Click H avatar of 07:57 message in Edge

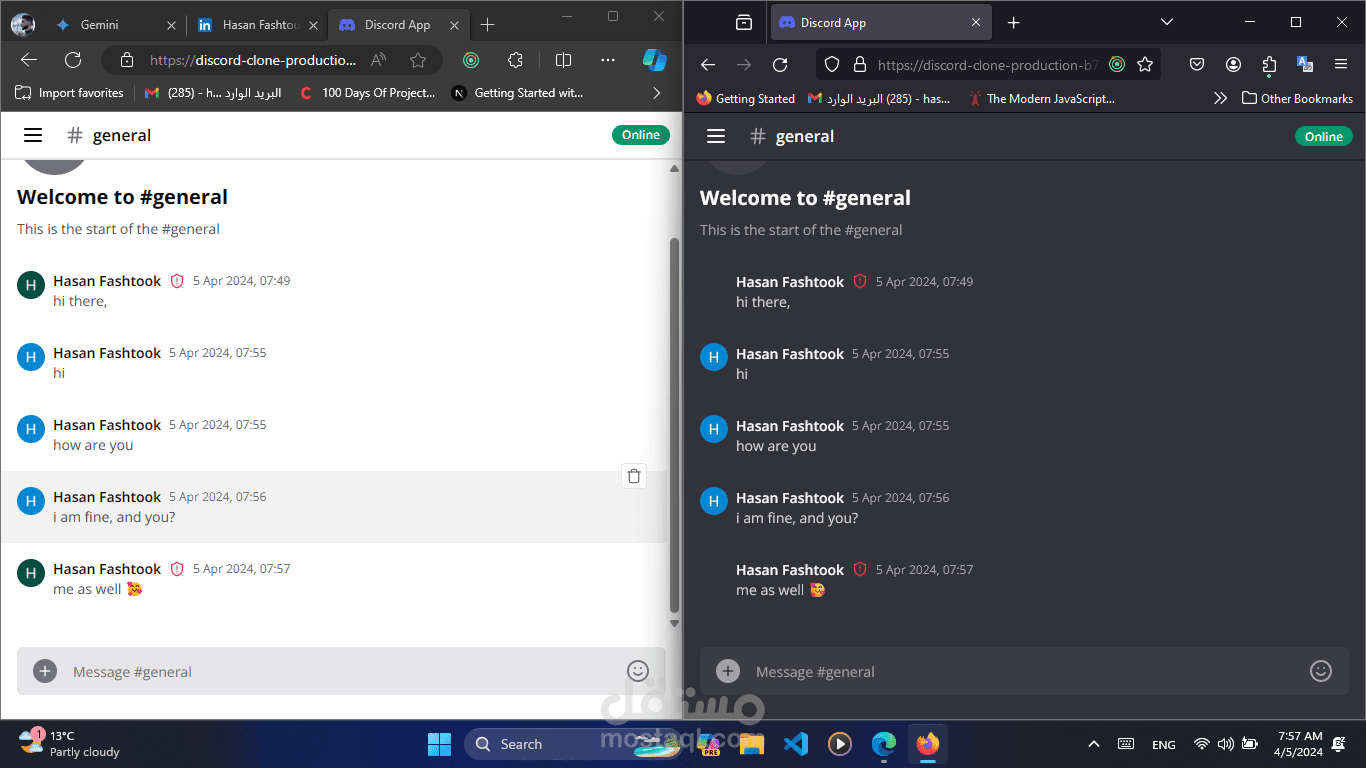tap(31, 573)
